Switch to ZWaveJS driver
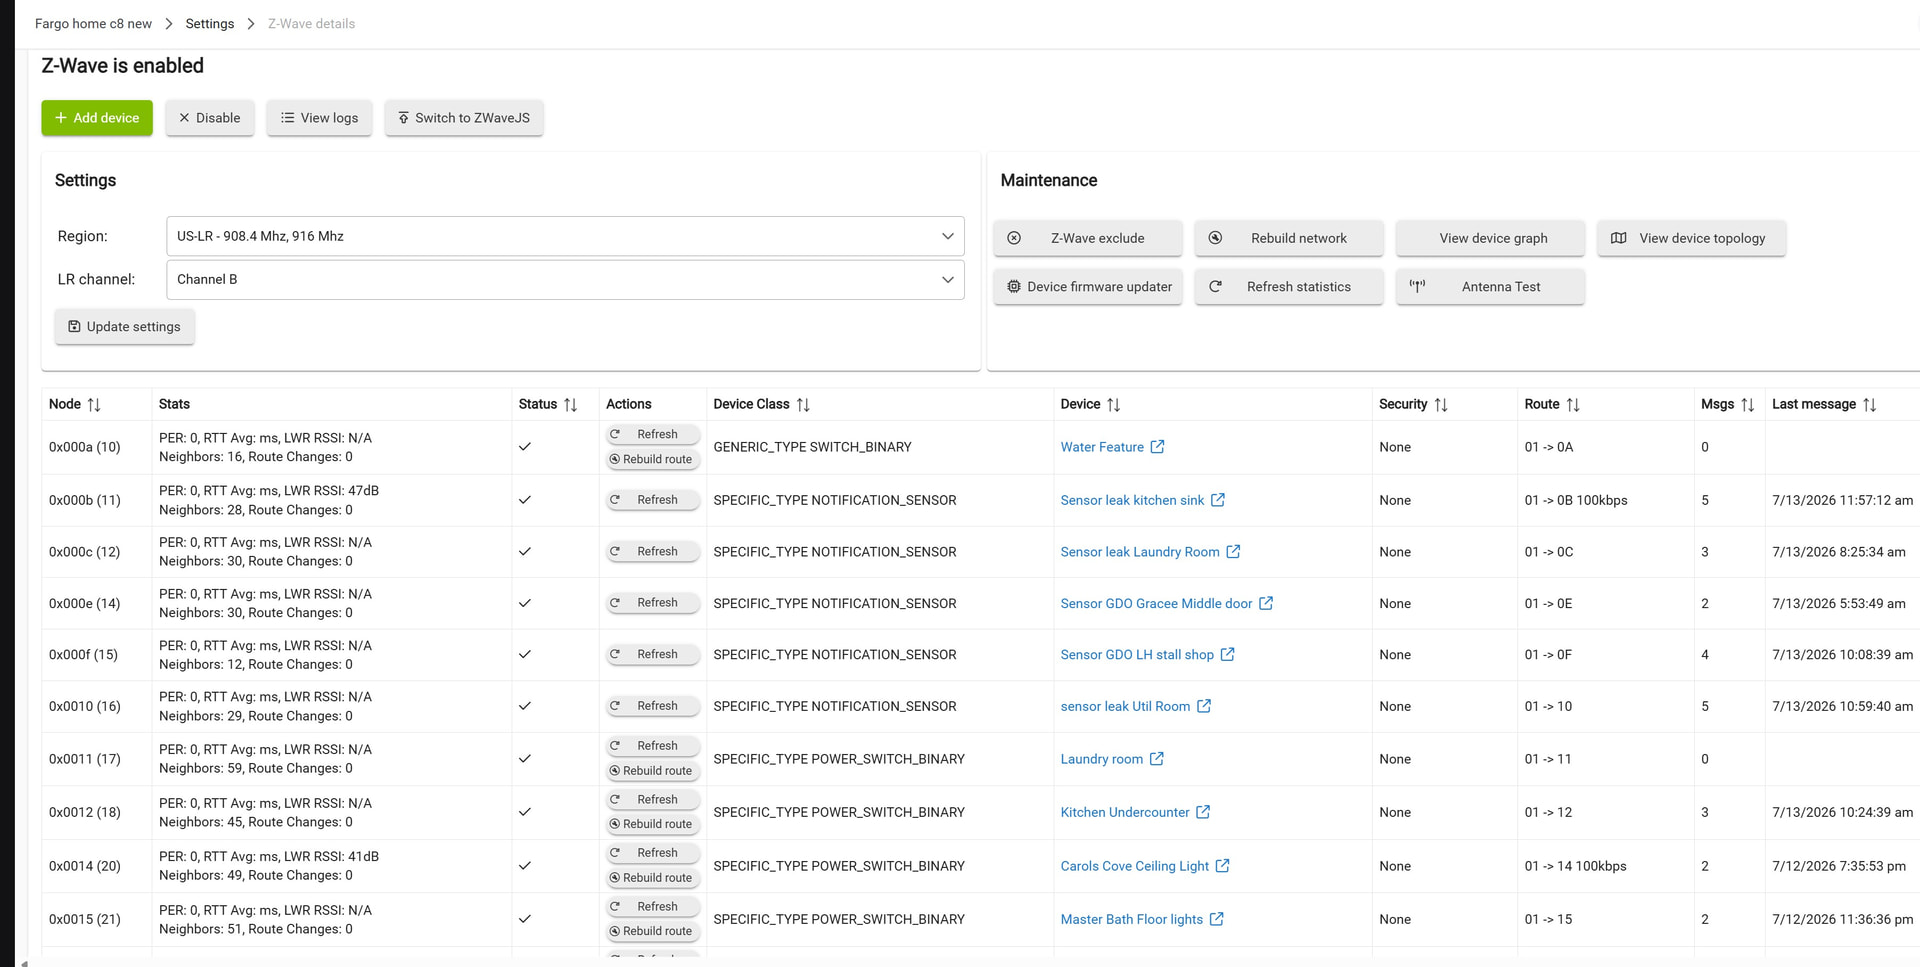The width and height of the screenshot is (1920, 967). [x=464, y=118]
